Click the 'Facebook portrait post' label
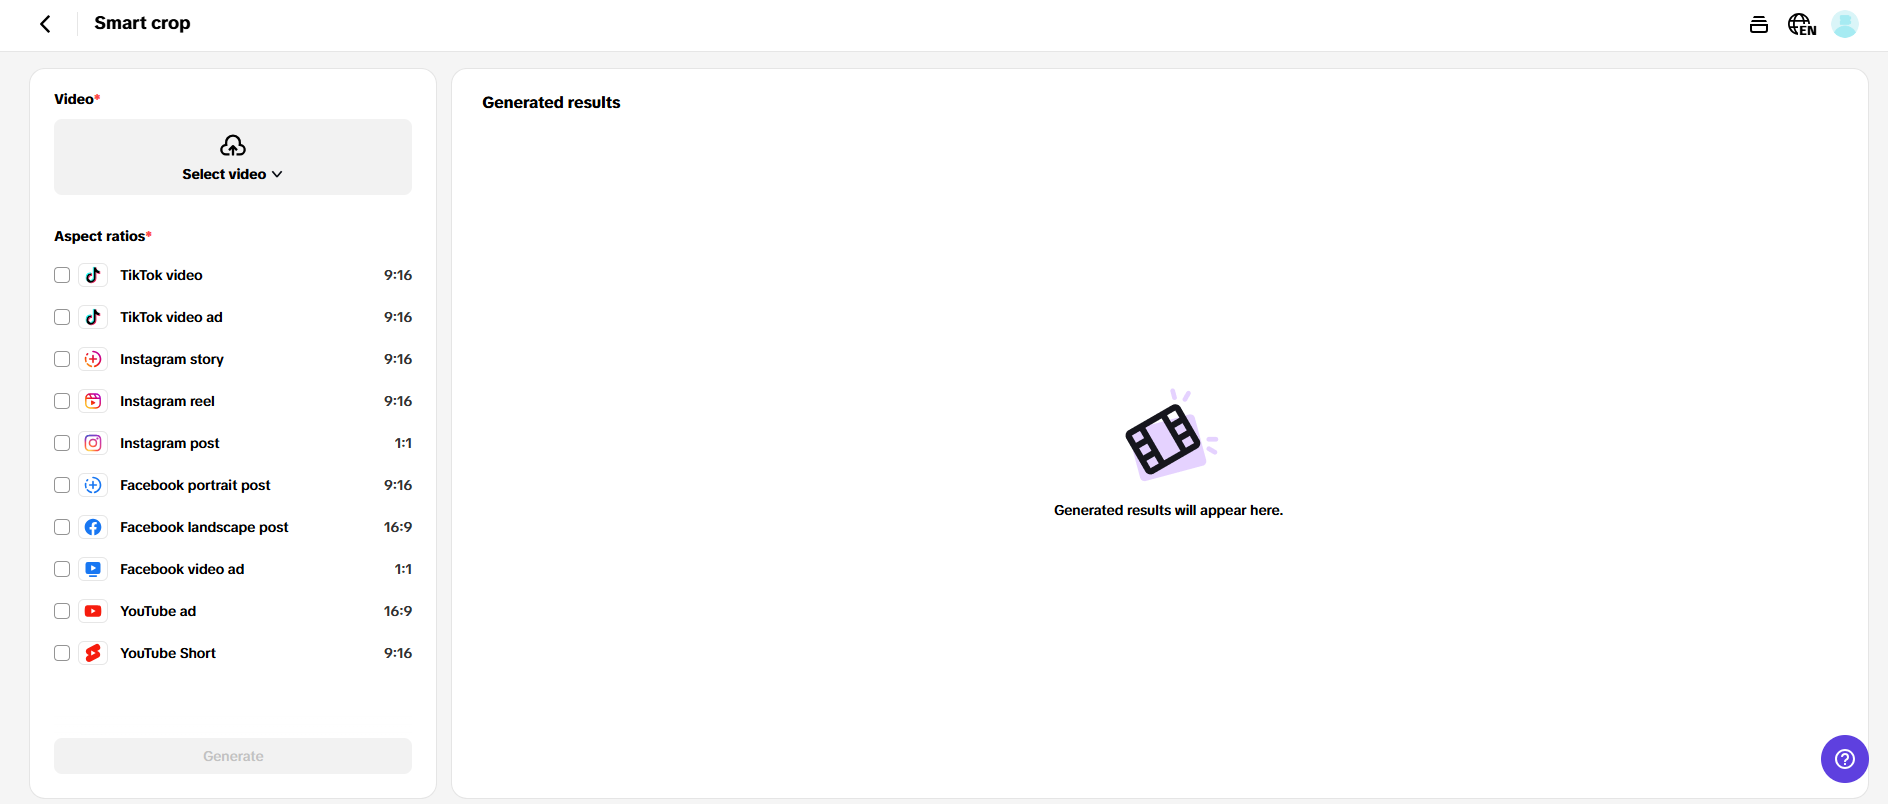1888x804 pixels. tap(195, 485)
